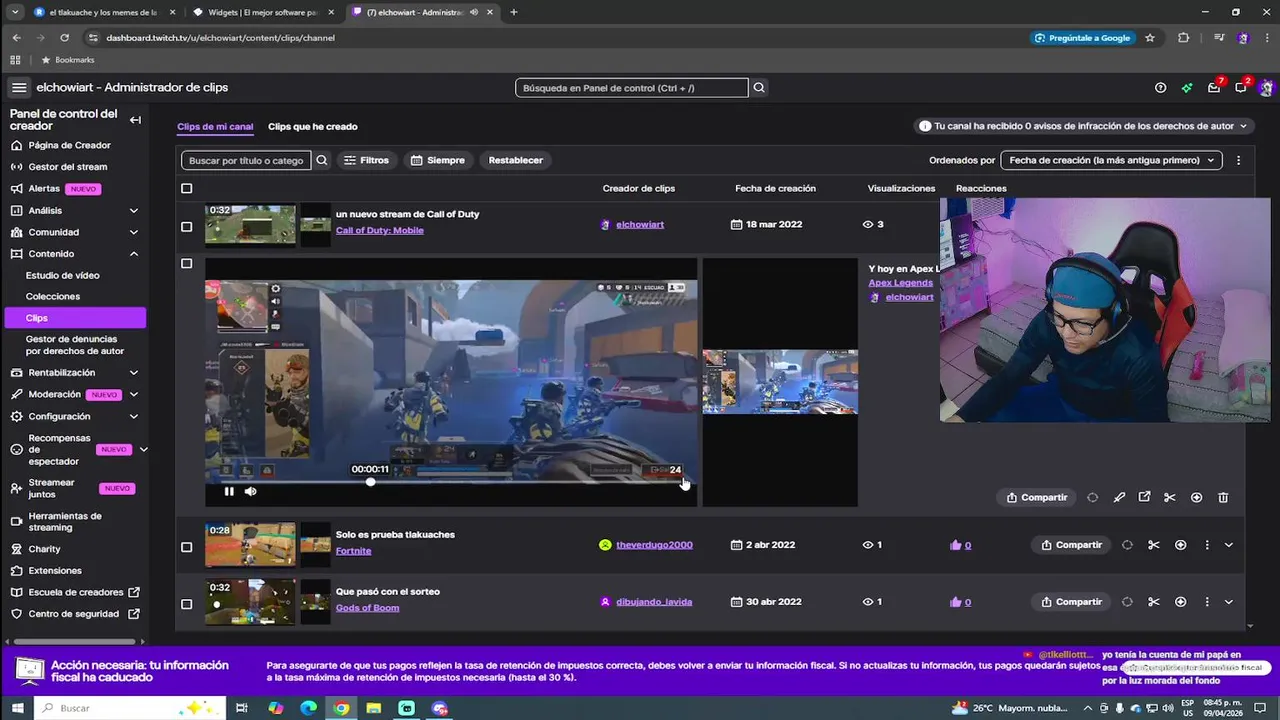Open Apex clip in new window icon
Screen dimensions: 1280x720
click(1144, 497)
